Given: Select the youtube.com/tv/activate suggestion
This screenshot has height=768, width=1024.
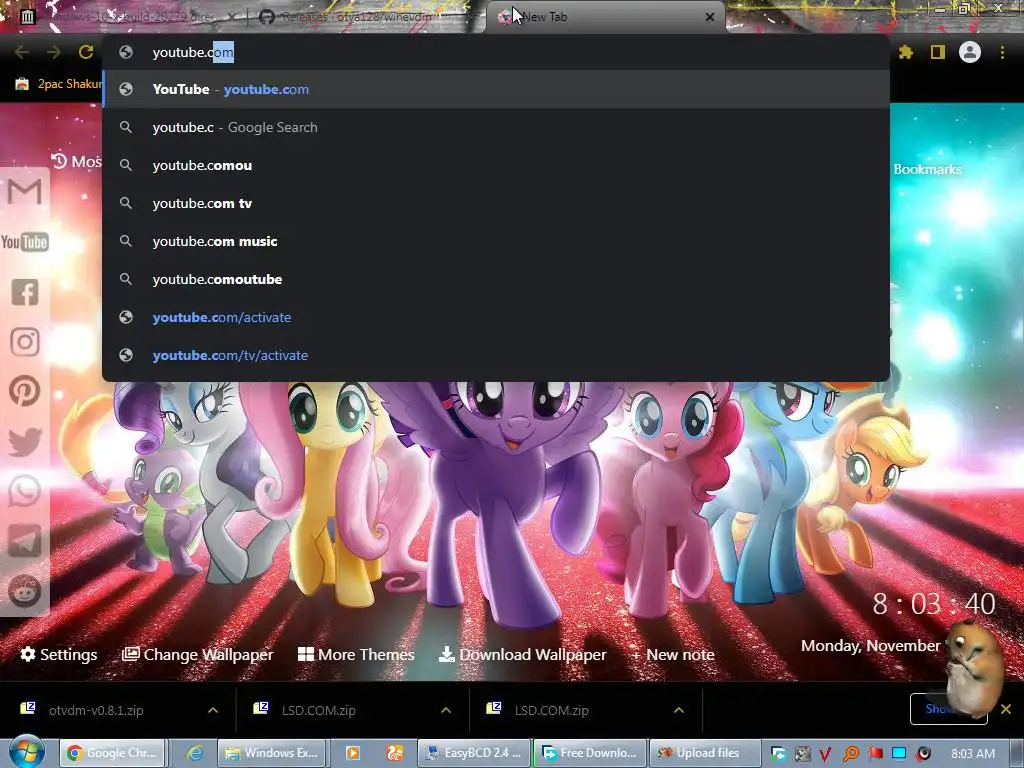Looking at the screenshot, I should click(496, 355).
